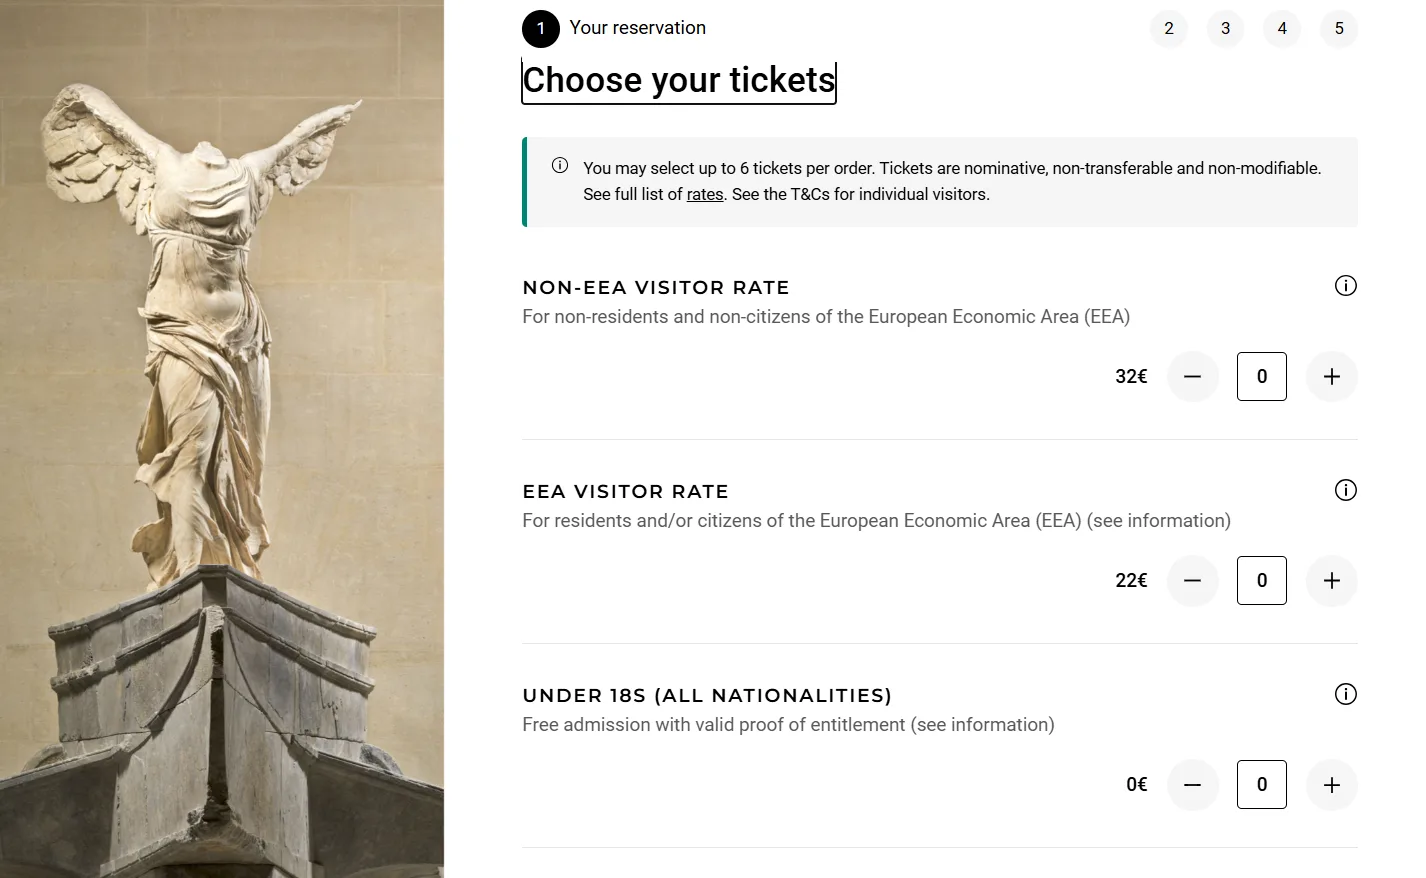Image resolution: width=1426 pixels, height=878 pixels.
Task: Open the full list of rates link
Action: pos(704,195)
